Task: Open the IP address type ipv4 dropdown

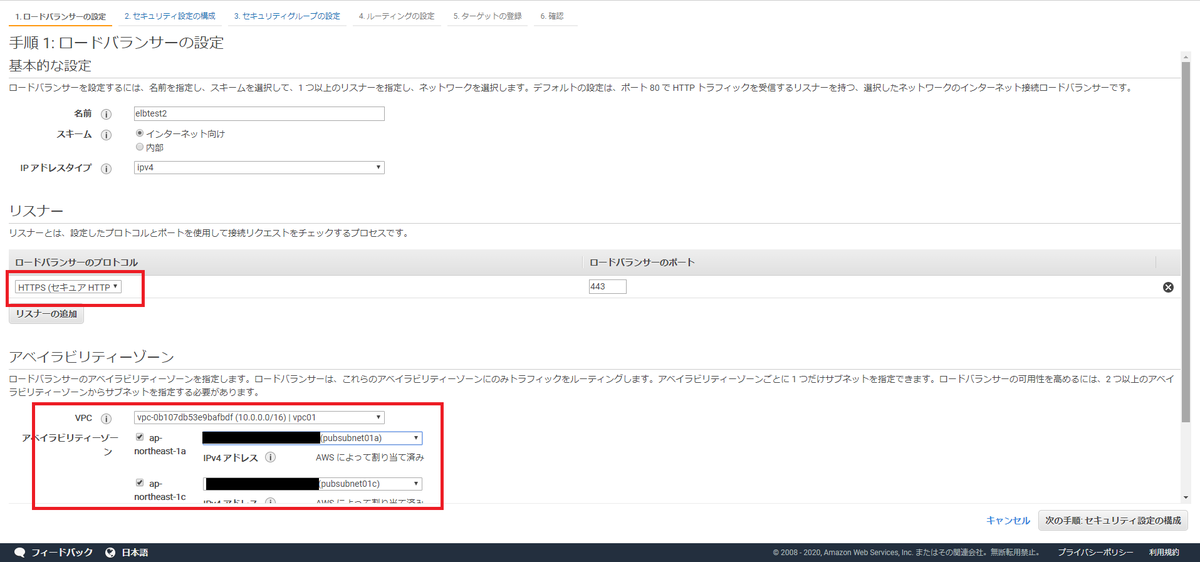Action: 259,168
